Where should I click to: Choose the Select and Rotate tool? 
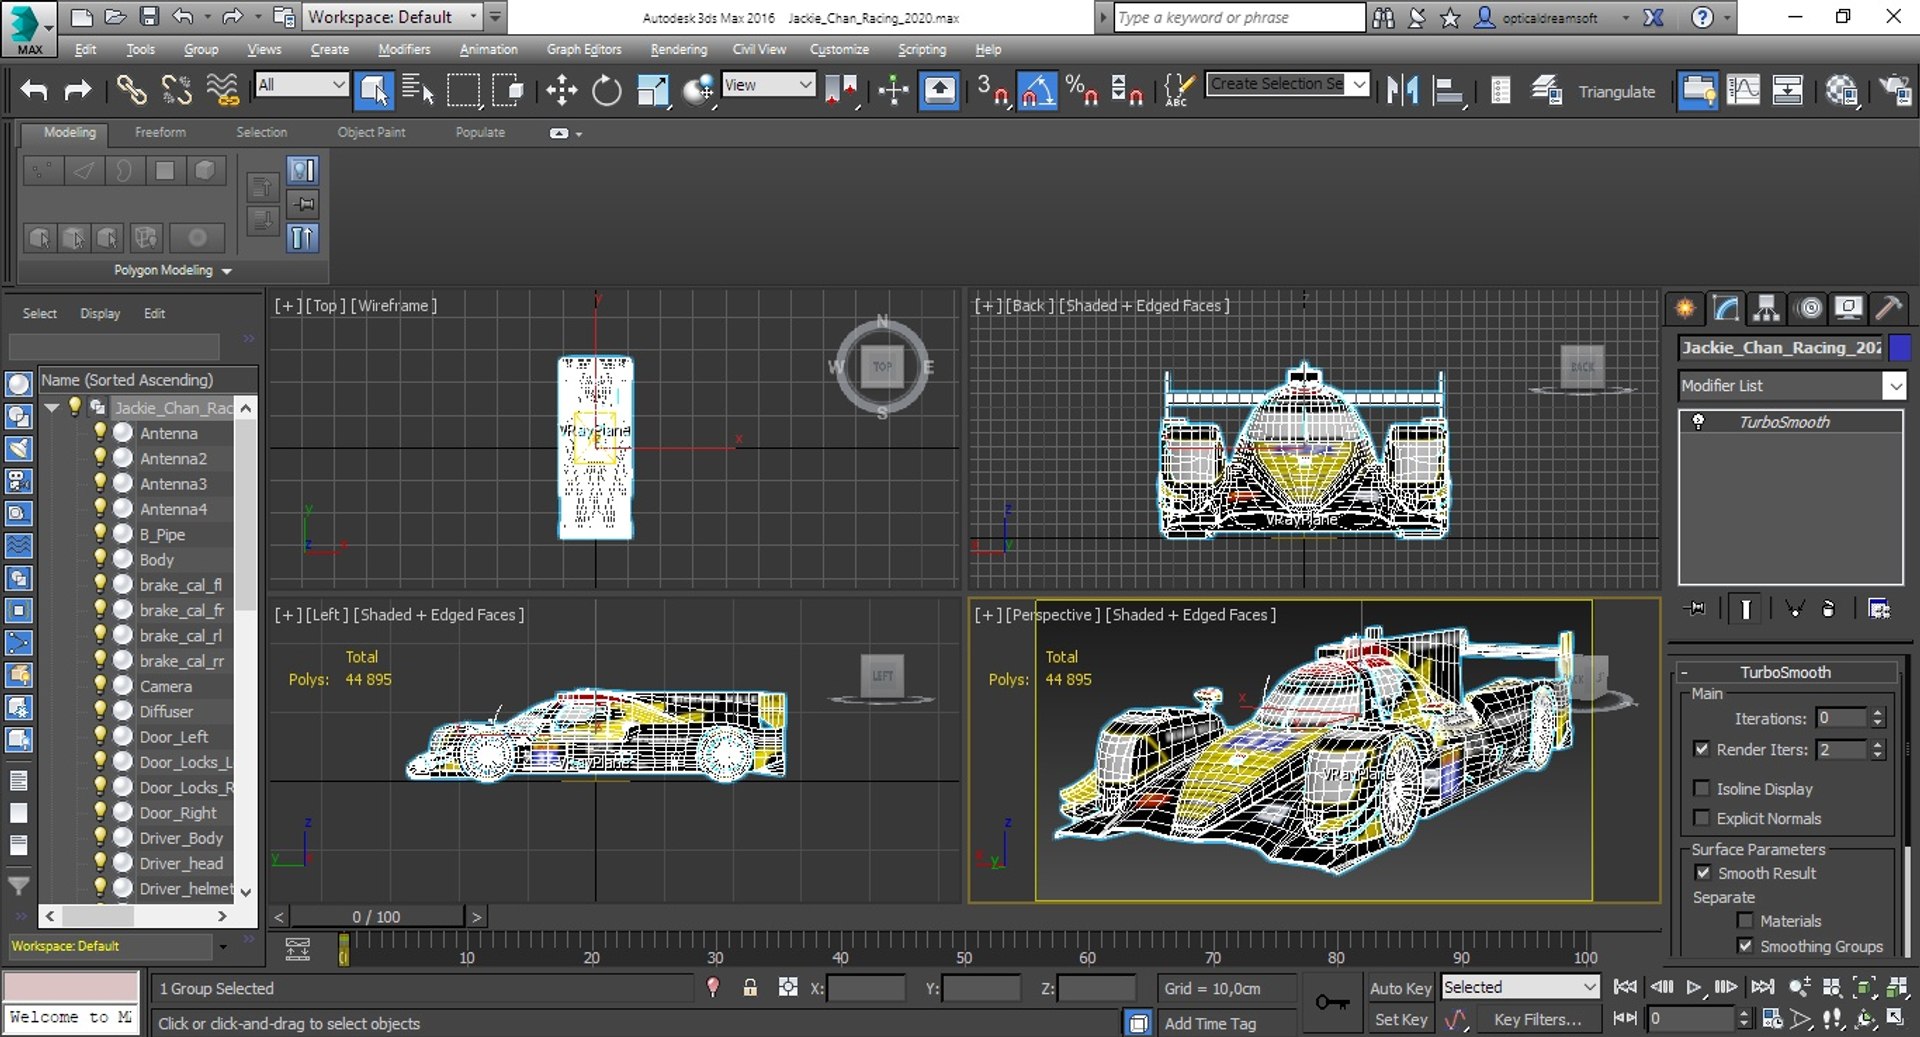(x=606, y=91)
